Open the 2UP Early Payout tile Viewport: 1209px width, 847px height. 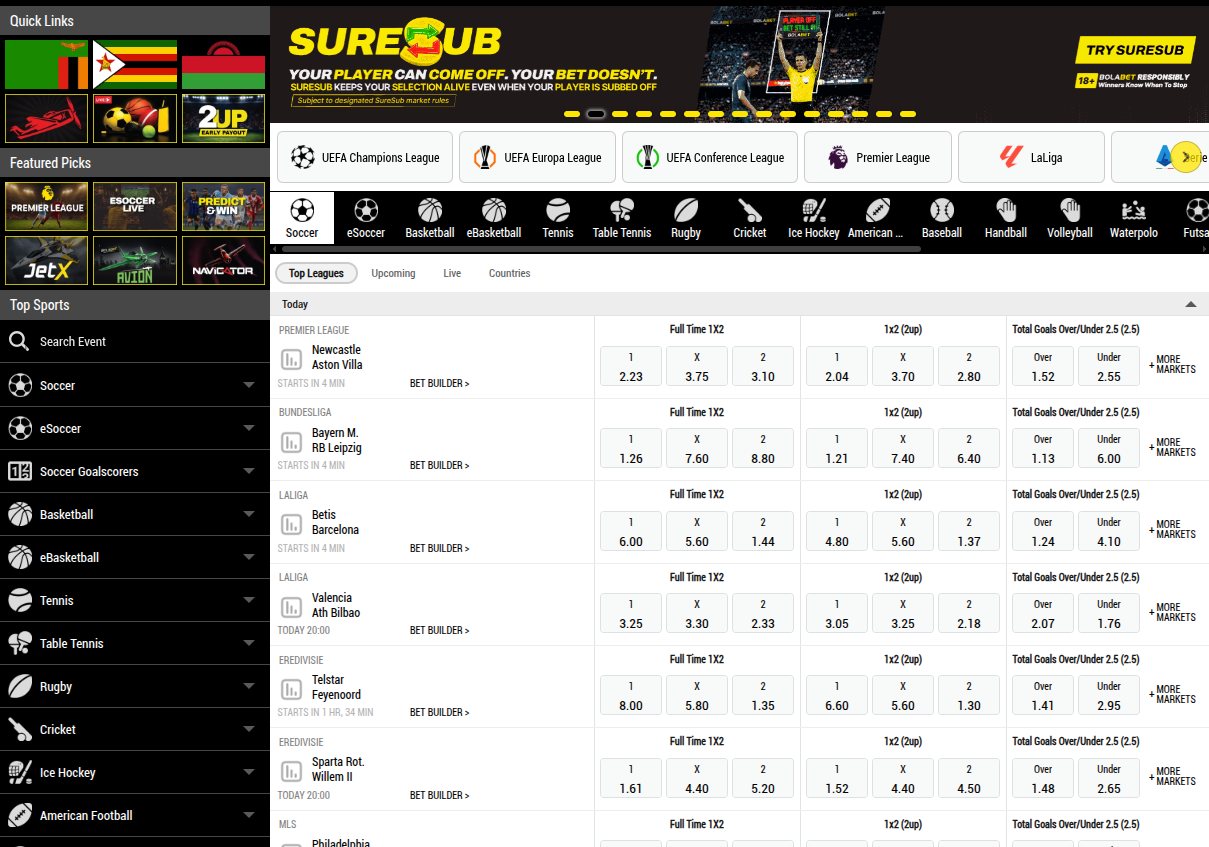[223, 118]
